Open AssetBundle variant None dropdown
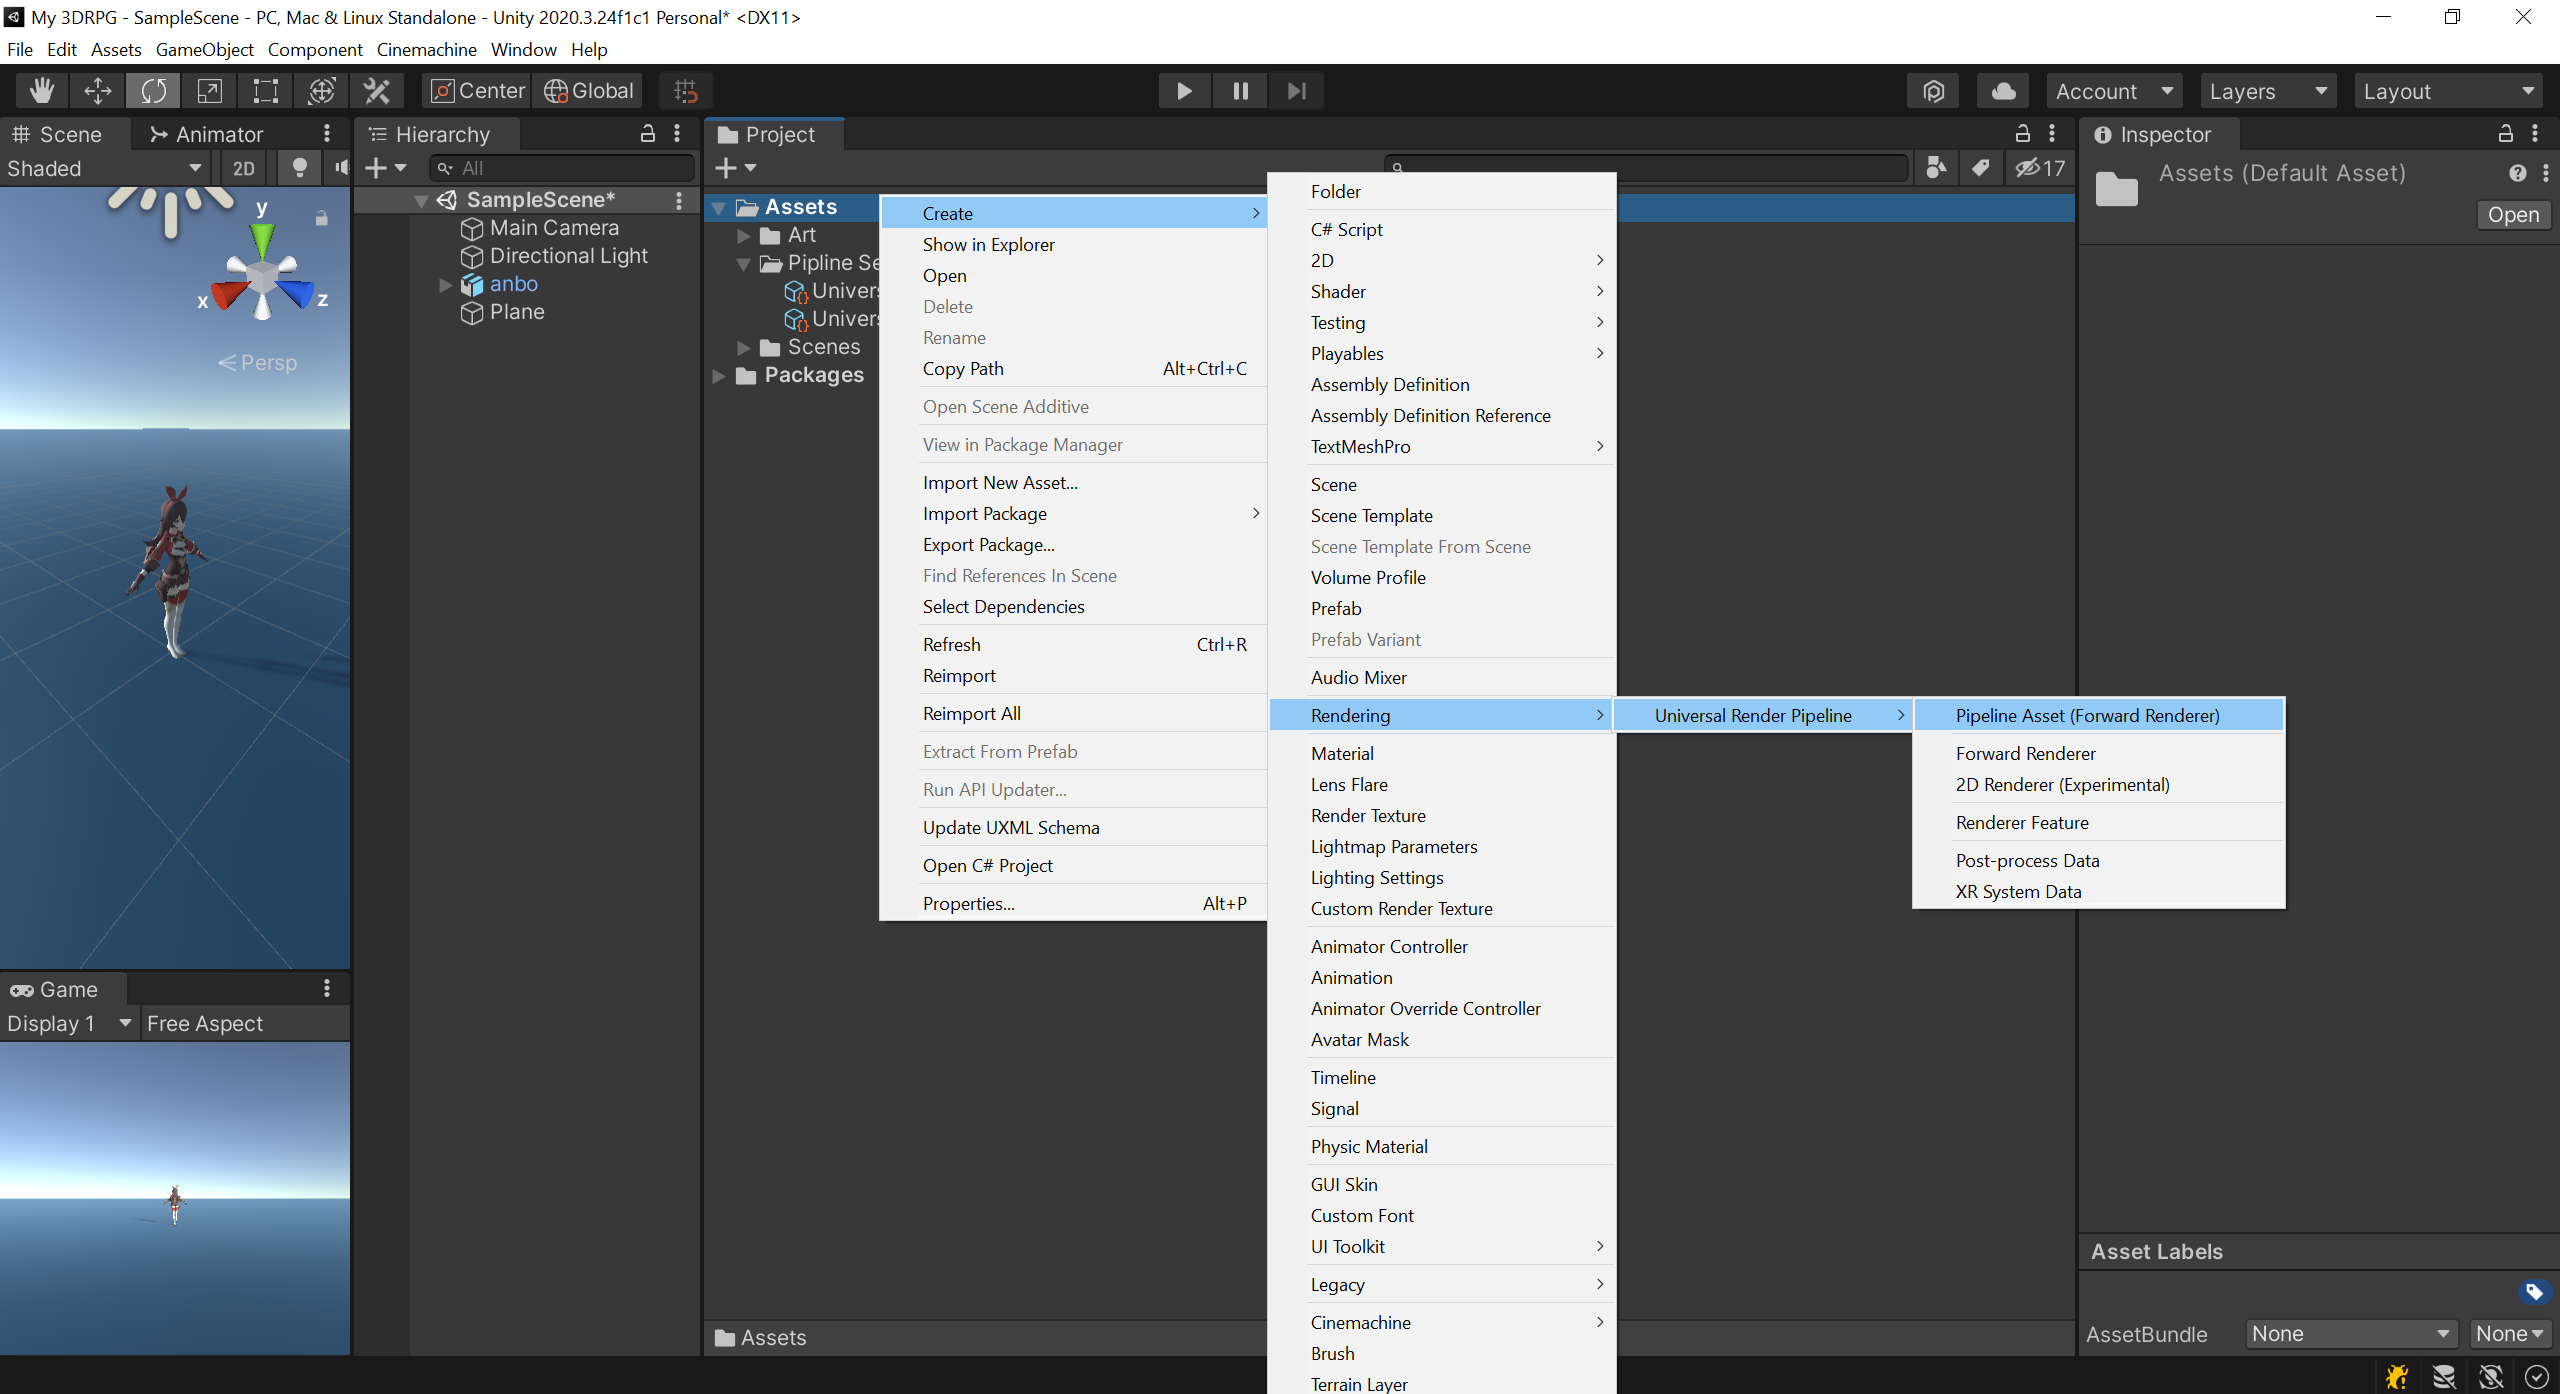Viewport: 2560px width, 1394px height. [2510, 1333]
